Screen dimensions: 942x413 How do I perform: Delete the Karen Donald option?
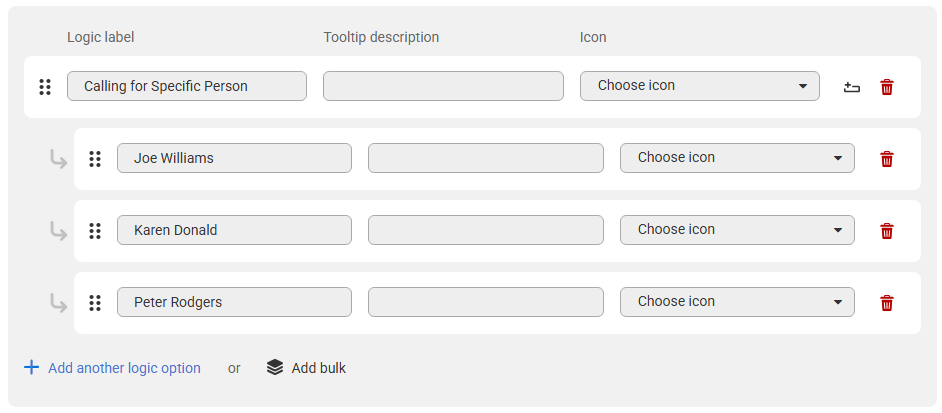point(886,231)
